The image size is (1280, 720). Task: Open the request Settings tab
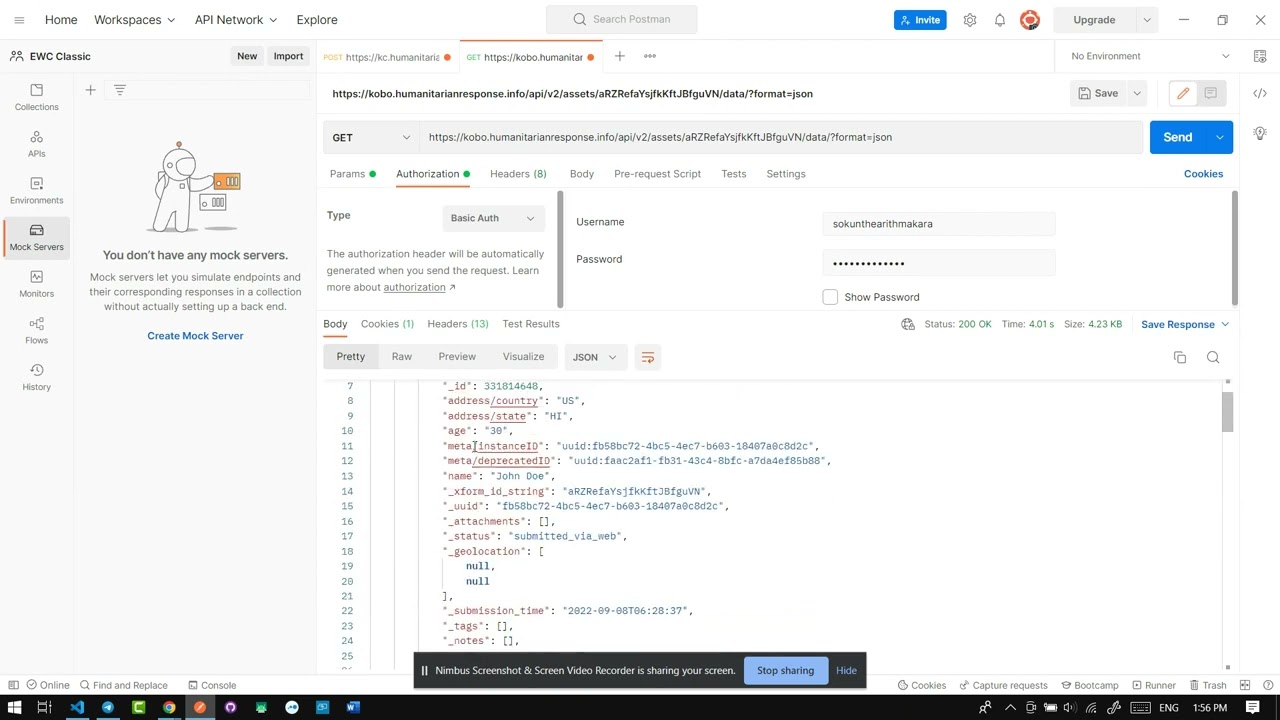click(x=786, y=174)
